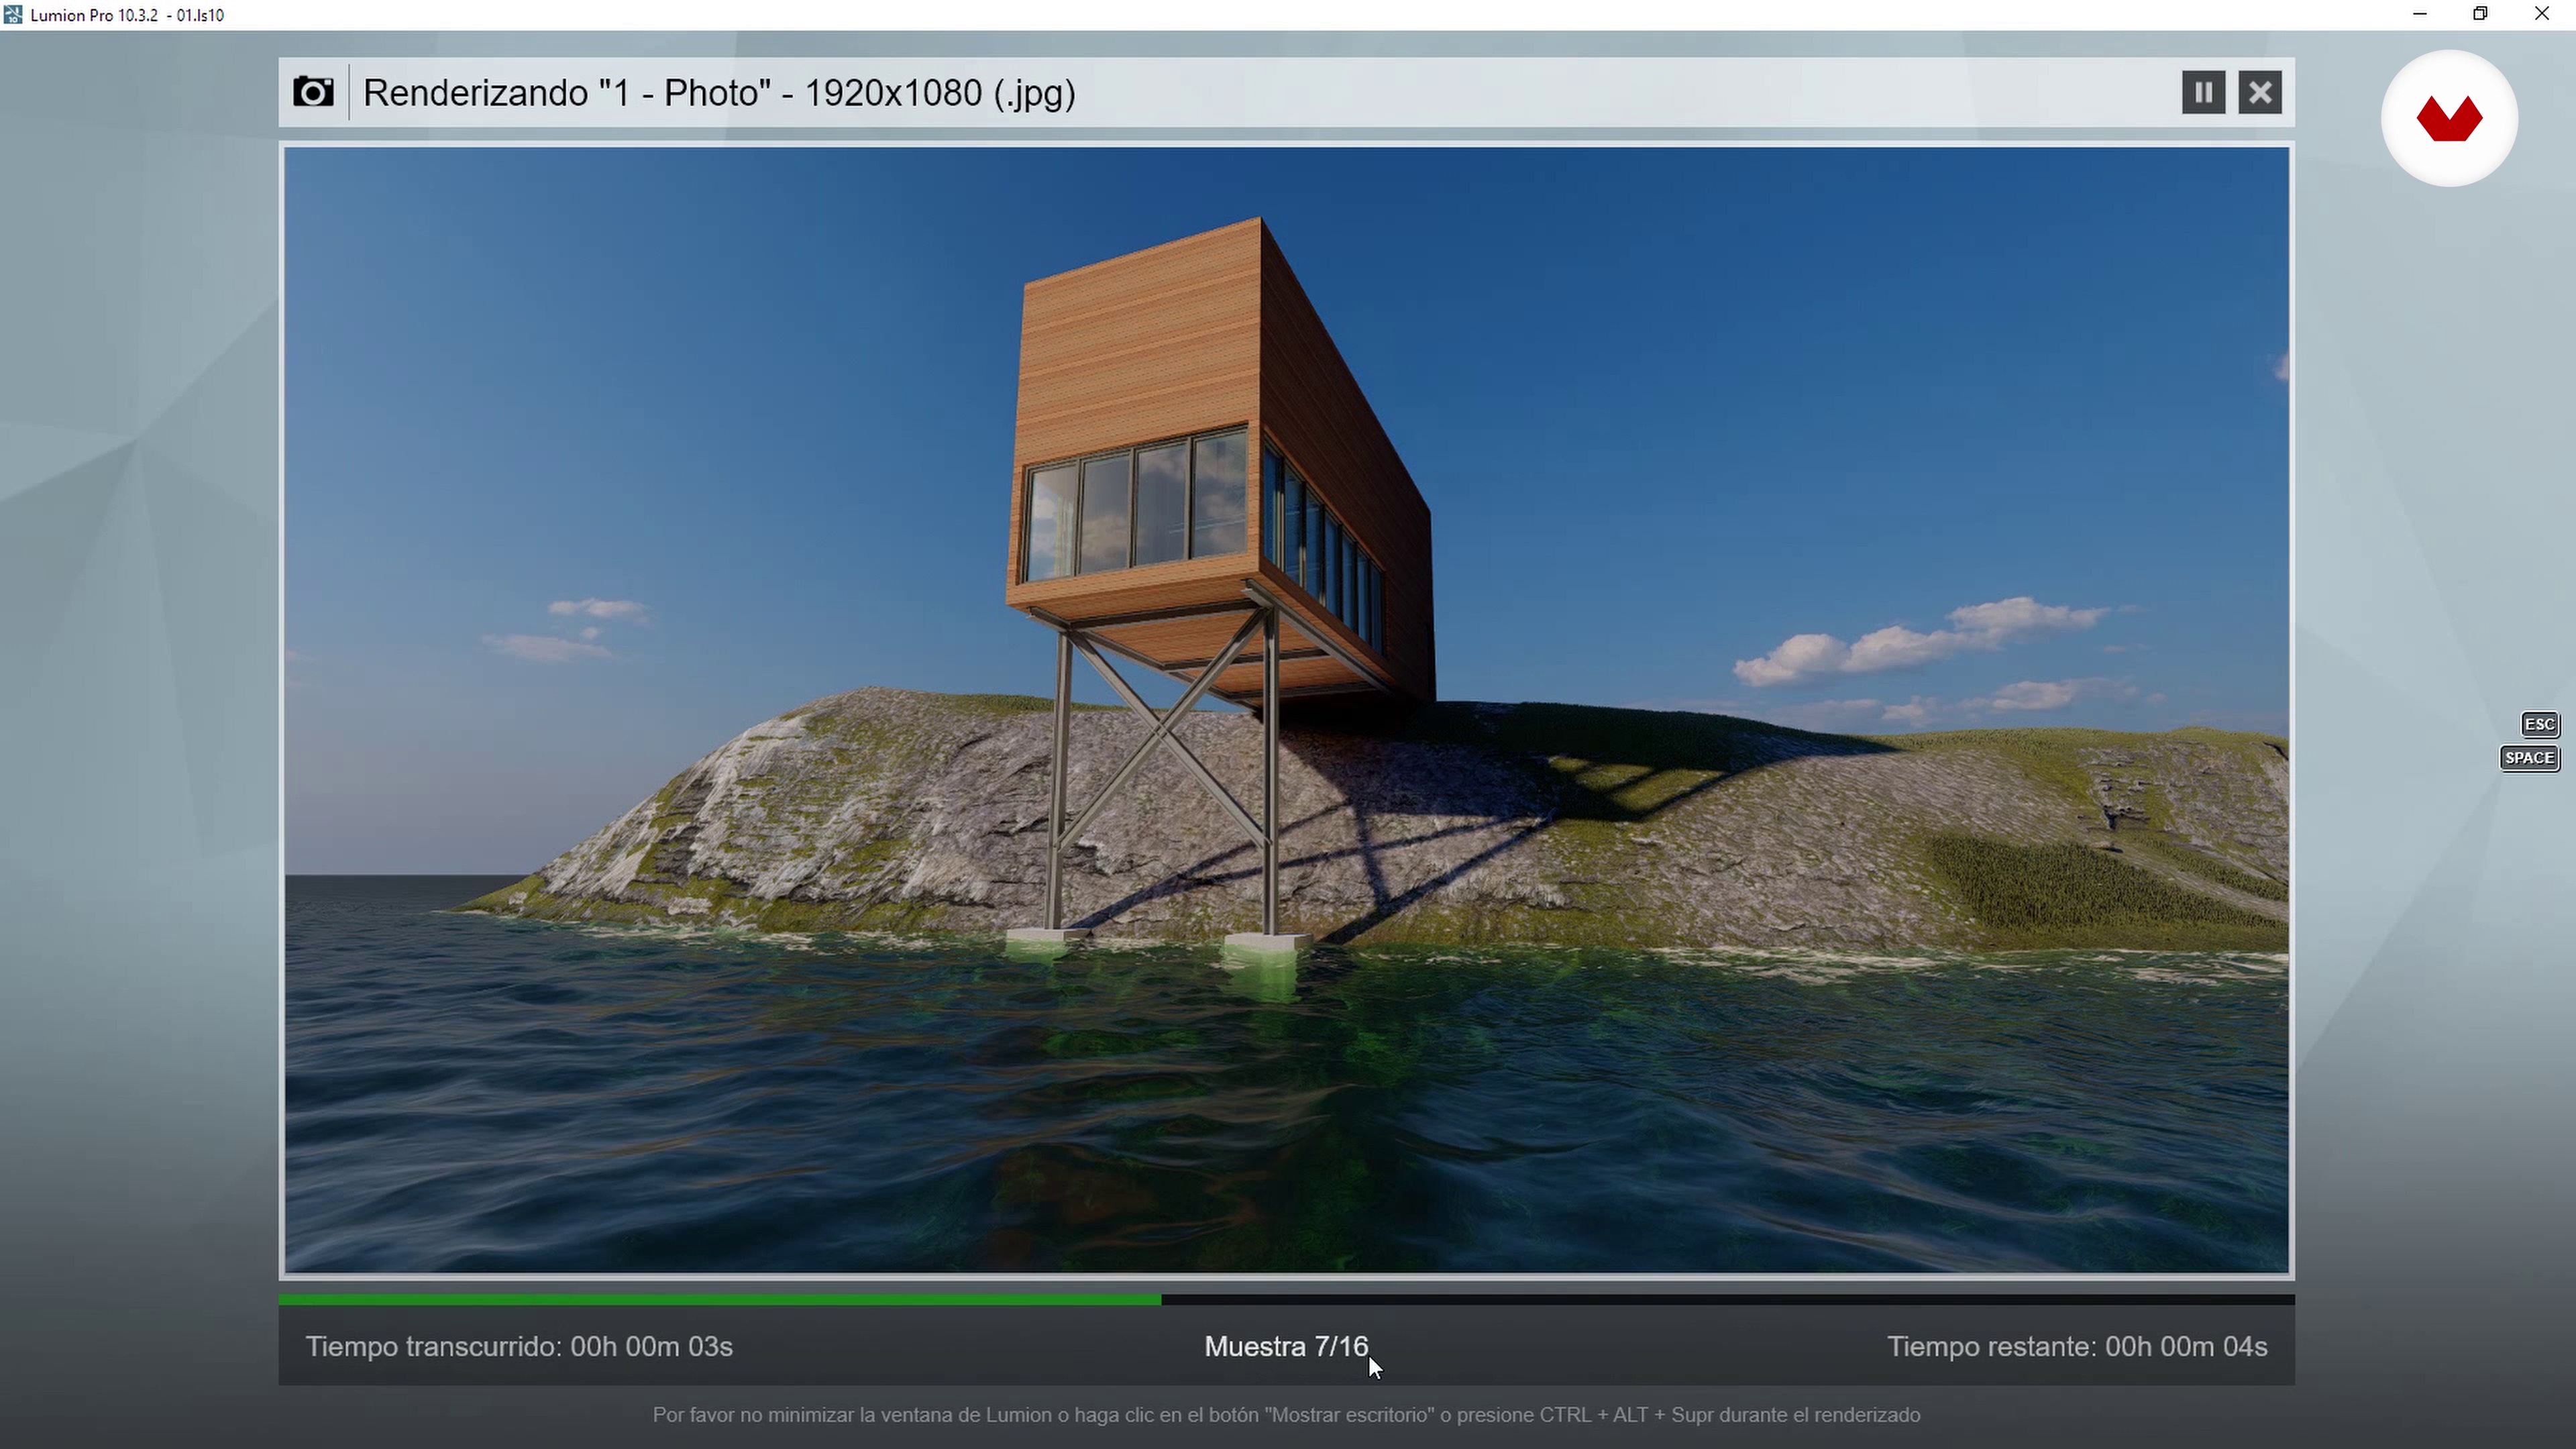Image resolution: width=2576 pixels, height=1449 pixels.
Task: Click the render preview image
Action: coord(1287,710)
